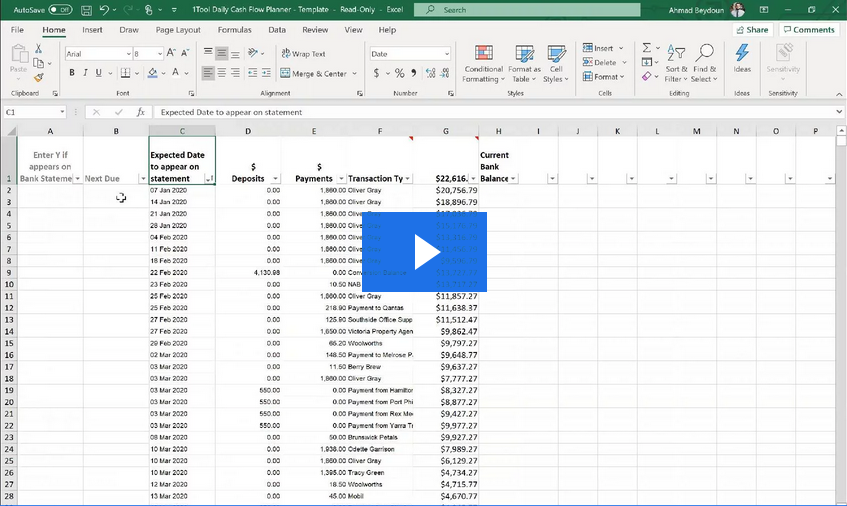847x506 pixels.
Task: Open the Formulas tab
Action: [234, 30]
